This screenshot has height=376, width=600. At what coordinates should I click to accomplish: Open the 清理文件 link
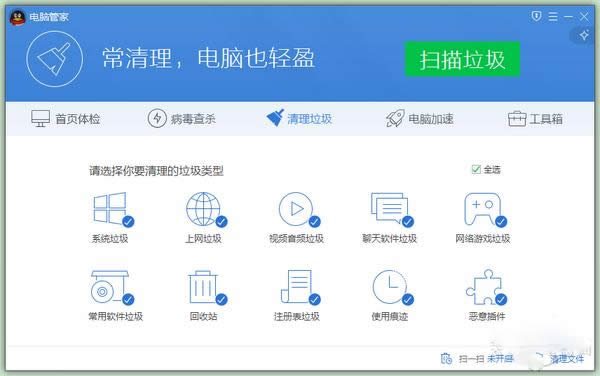[567, 359]
